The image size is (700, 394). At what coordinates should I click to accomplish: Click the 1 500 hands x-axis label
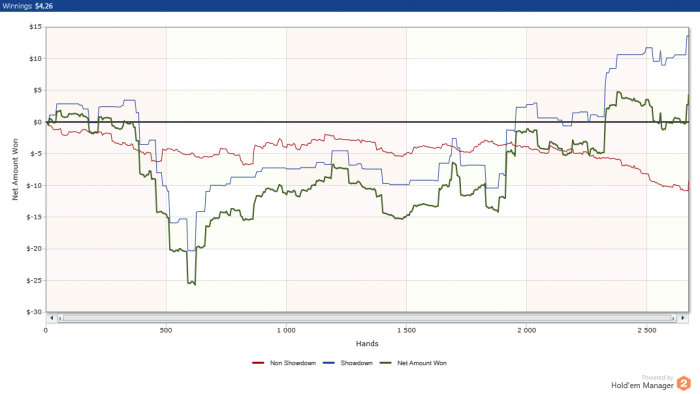tap(406, 331)
